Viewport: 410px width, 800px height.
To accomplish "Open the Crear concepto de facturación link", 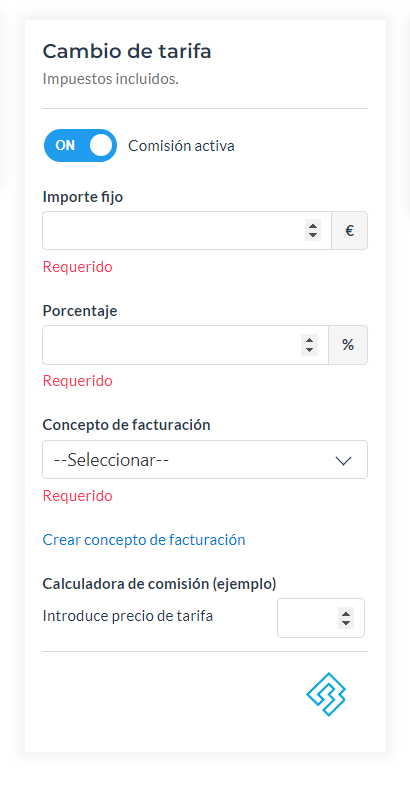I will click(x=144, y=540).
